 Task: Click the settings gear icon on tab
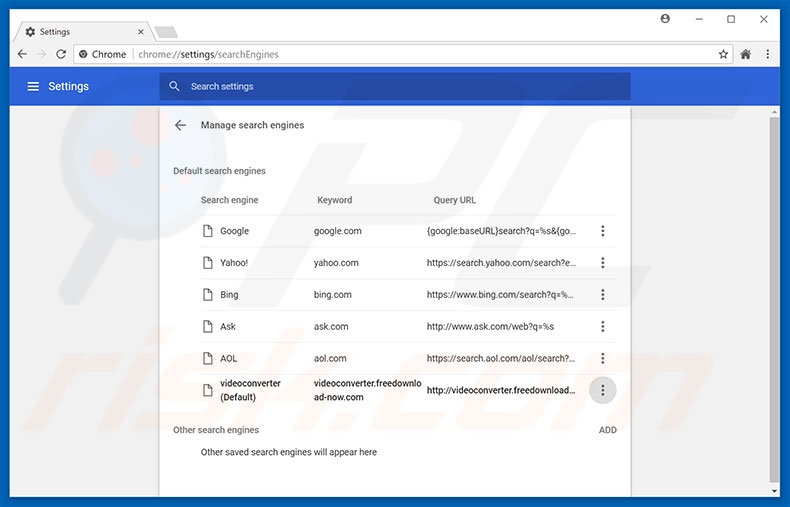click(x=30, y=32)
